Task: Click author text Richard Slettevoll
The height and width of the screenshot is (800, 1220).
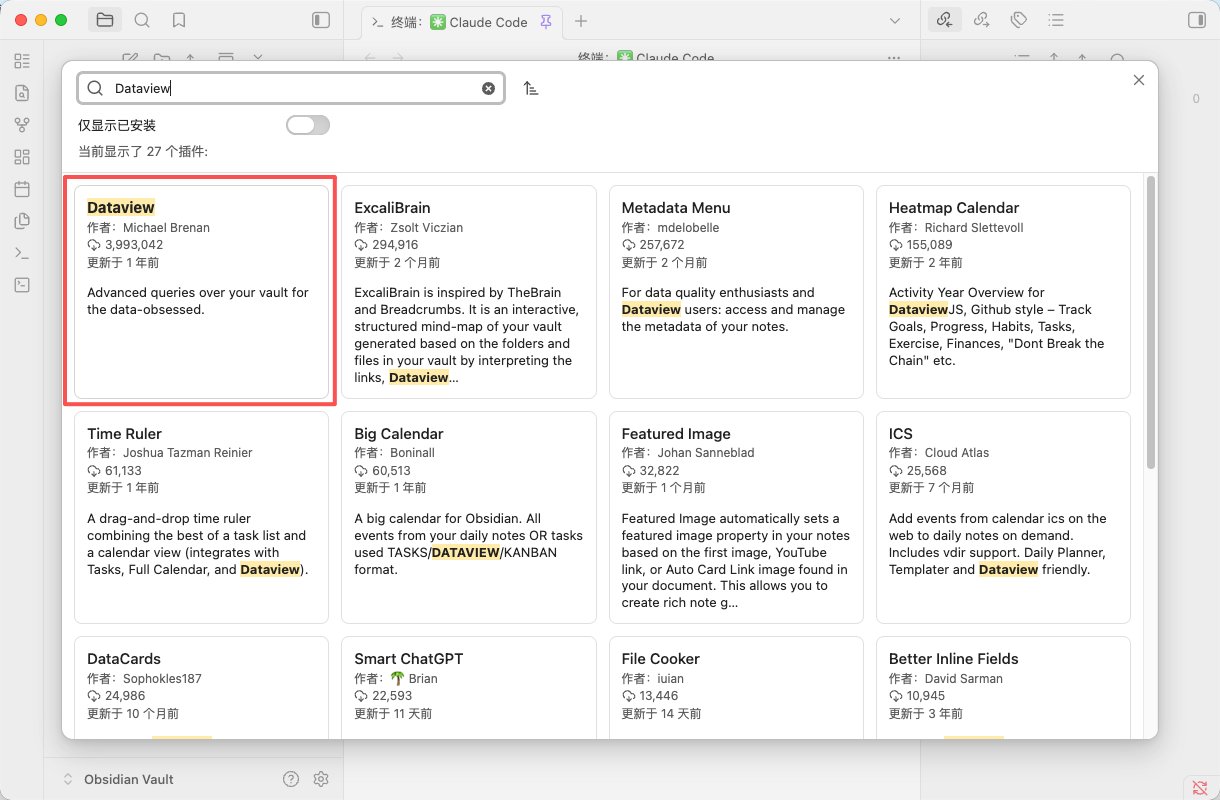Action: [974, 227]
